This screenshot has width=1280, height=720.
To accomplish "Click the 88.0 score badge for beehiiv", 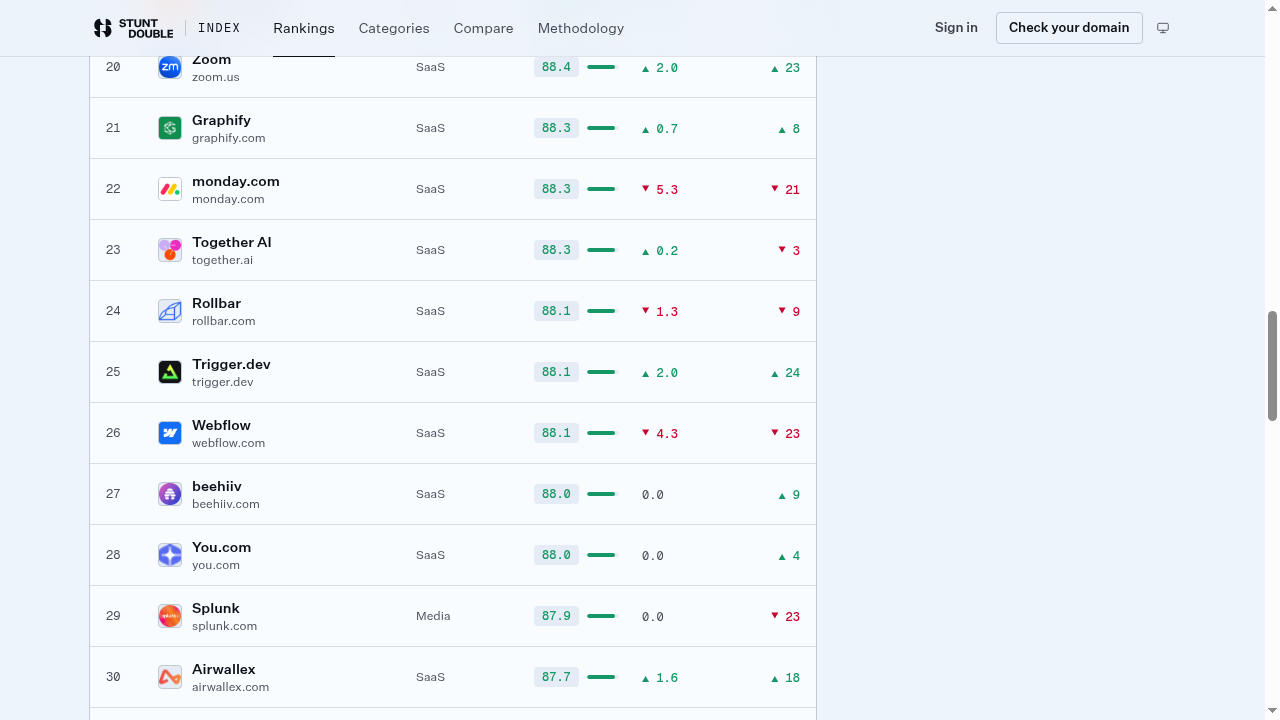I will 556,494.
